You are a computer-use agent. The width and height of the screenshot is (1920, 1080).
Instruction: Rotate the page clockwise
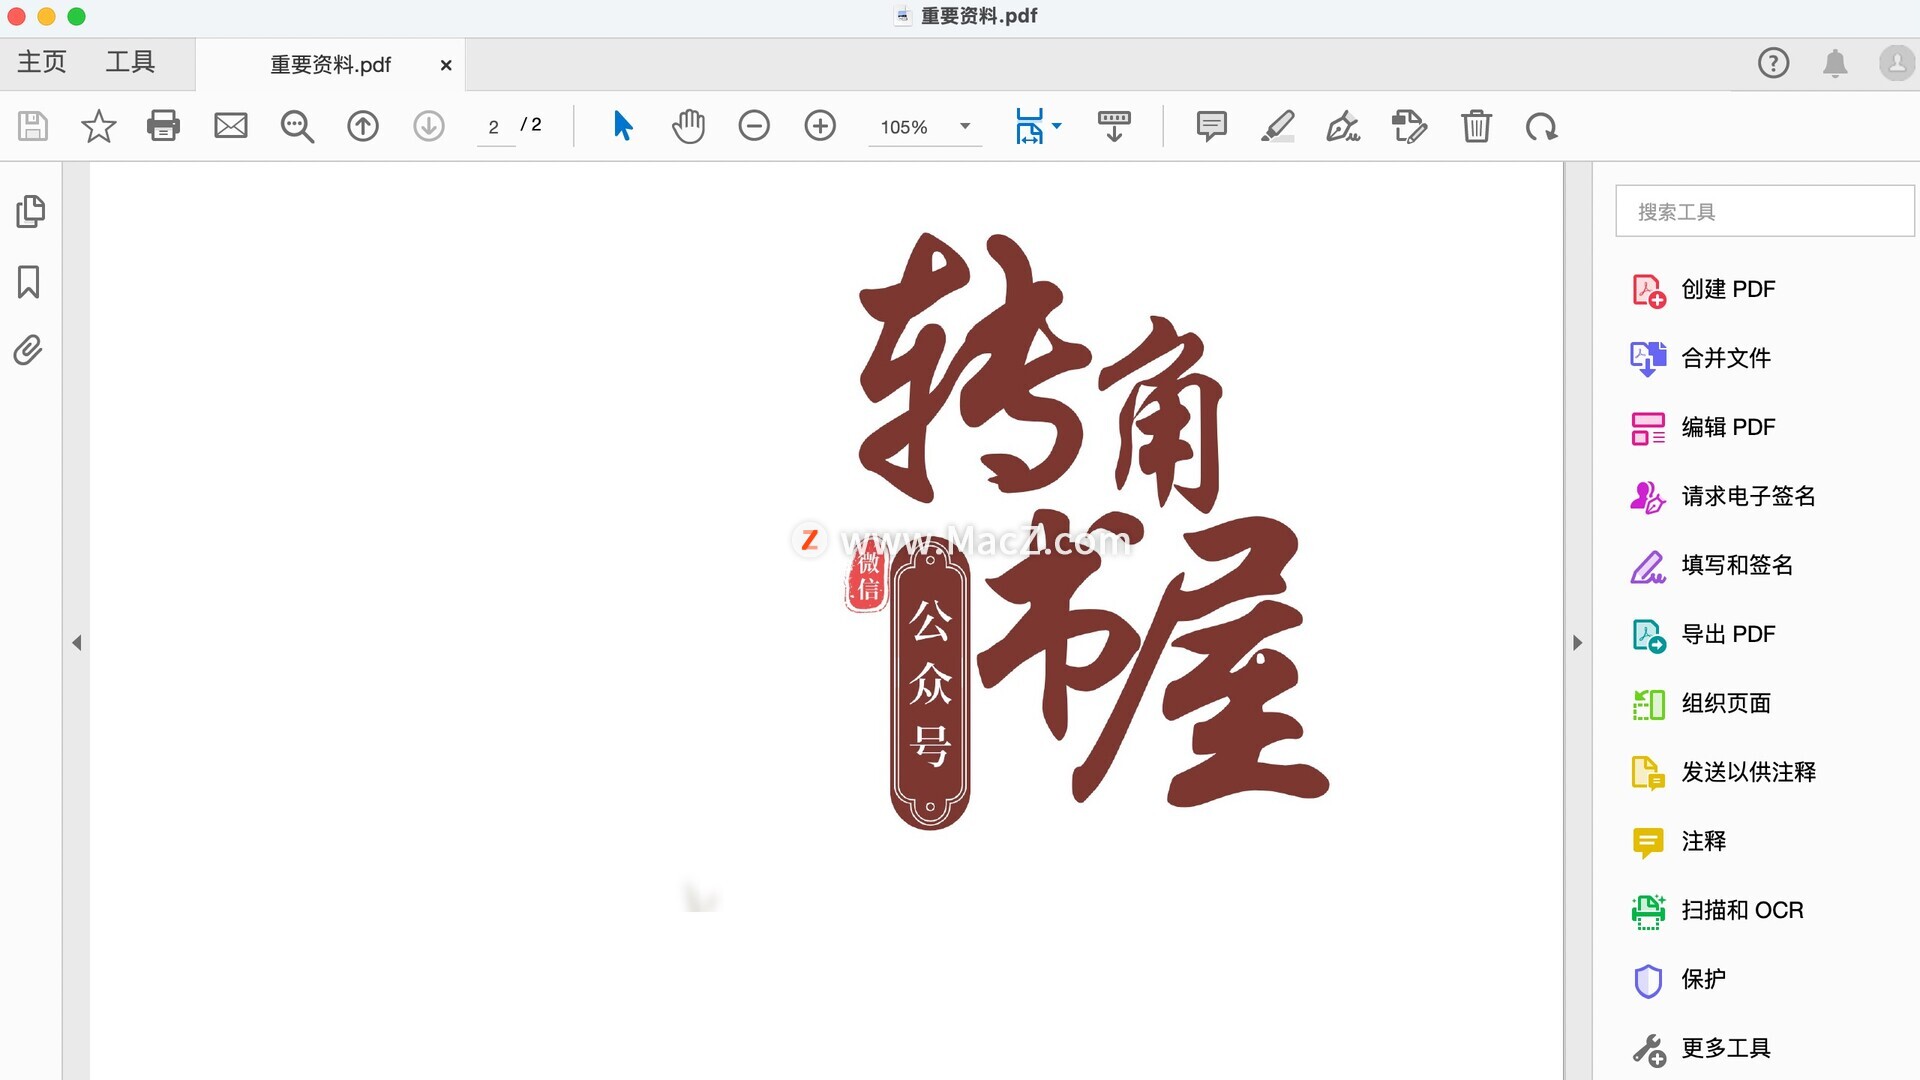tap(1541, 127)
